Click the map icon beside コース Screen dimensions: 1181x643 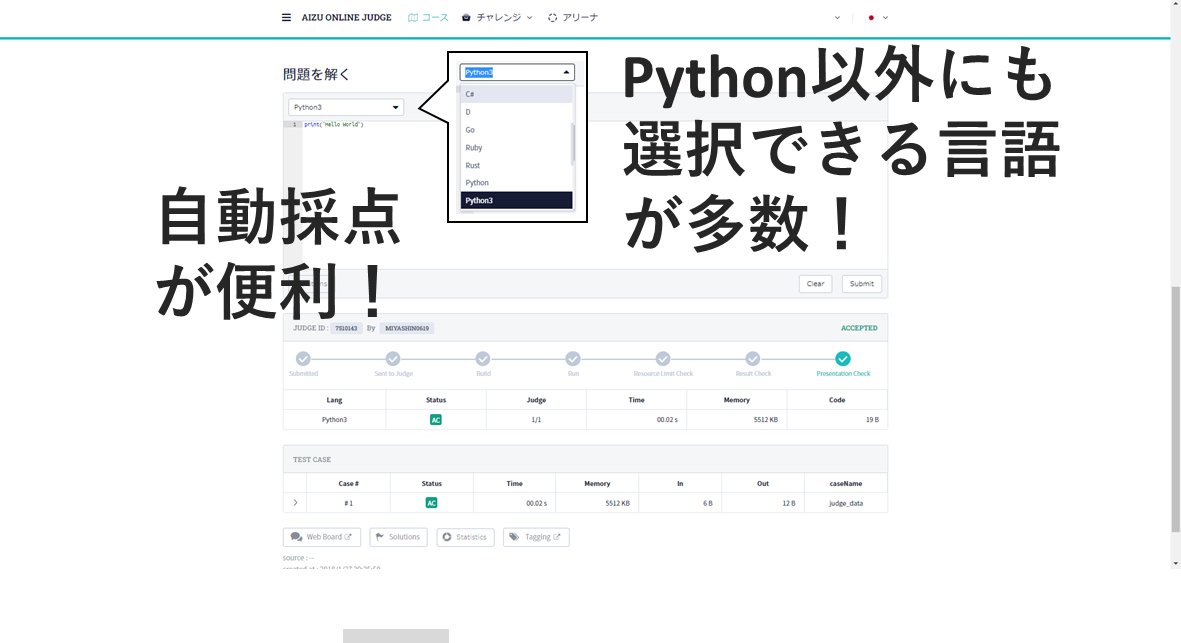point(413,17)
